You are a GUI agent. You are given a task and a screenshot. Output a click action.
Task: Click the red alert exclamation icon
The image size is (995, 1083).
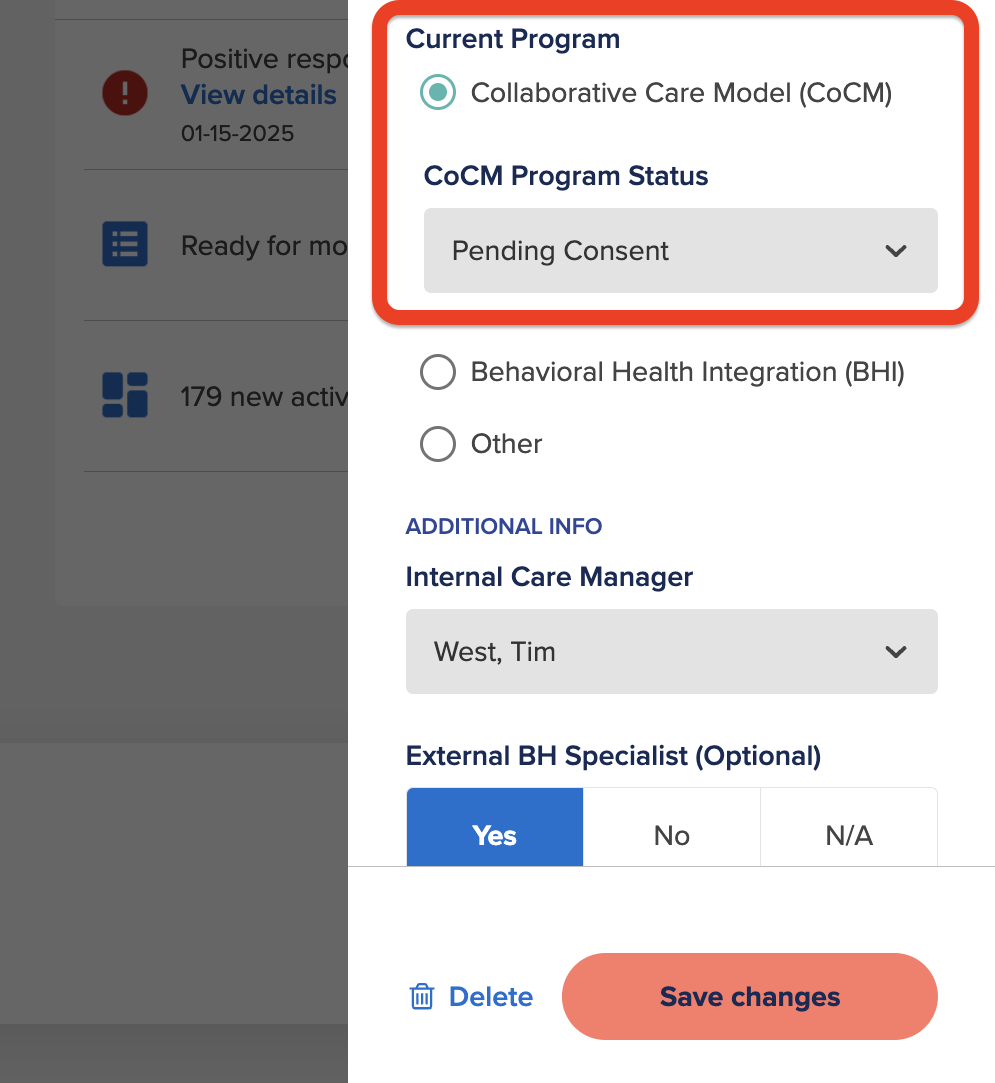coord(125,93)
